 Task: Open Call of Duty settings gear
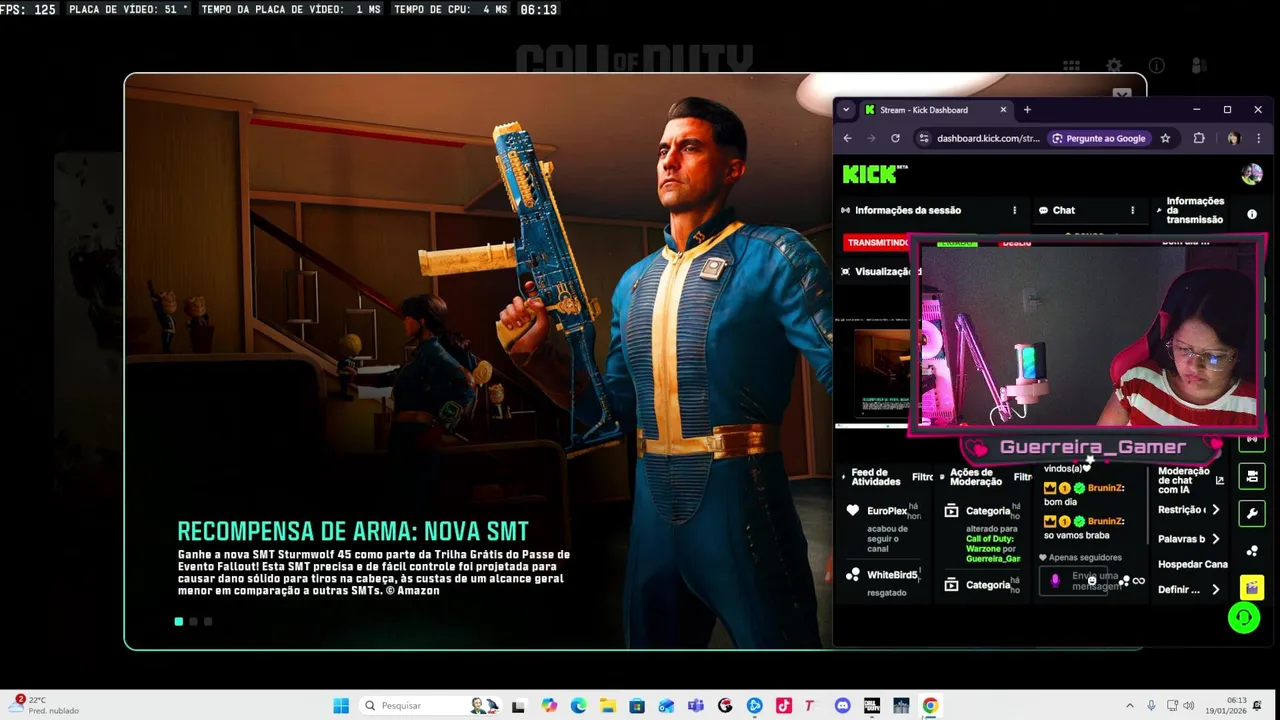click(1114, 66)
